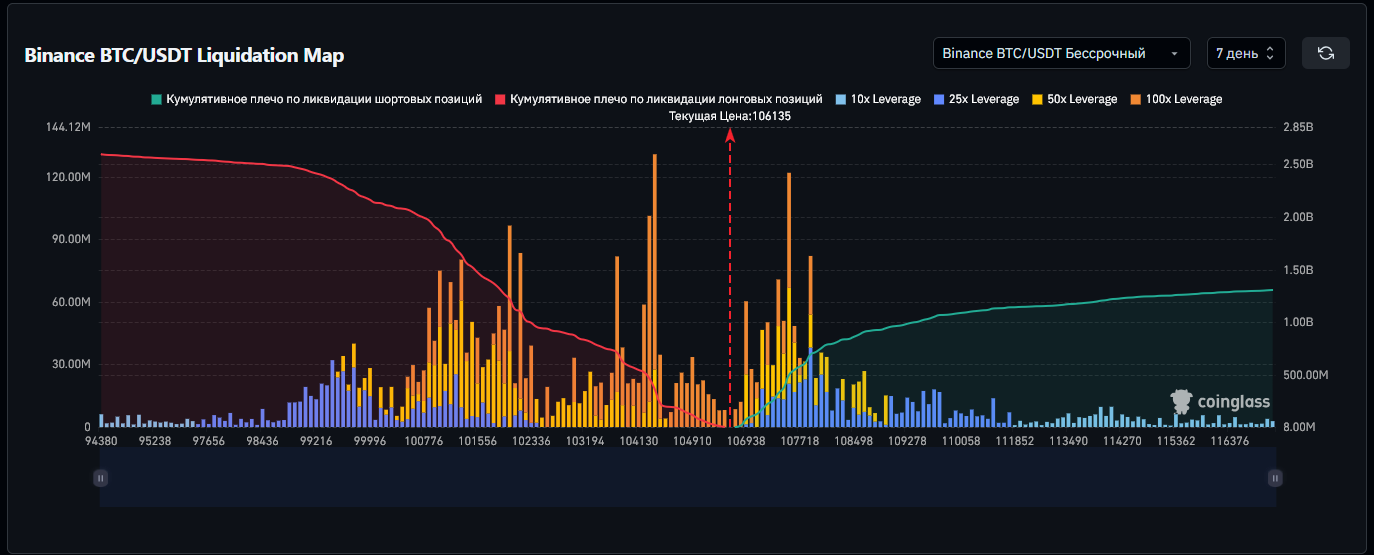
Task: Click the 97656 price axis label
Action: click(208, 441)
